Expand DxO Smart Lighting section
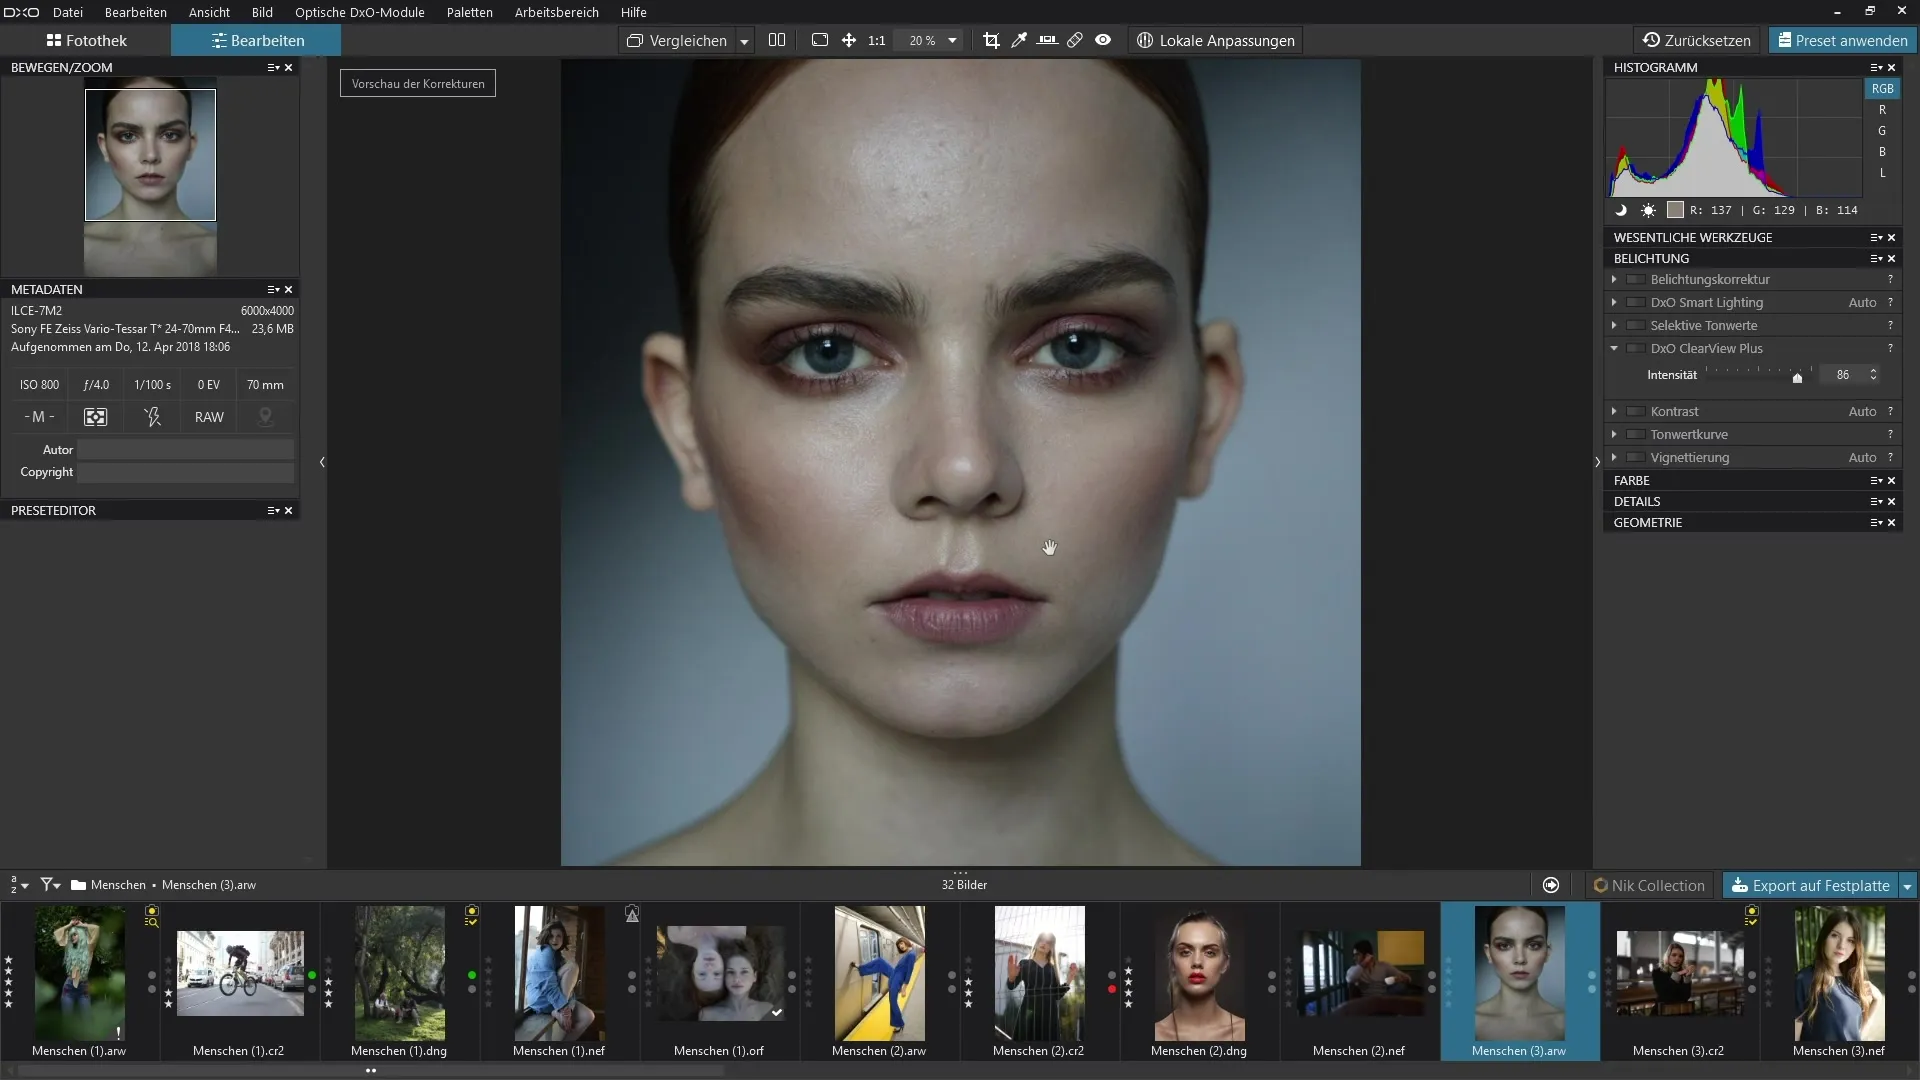 (x=1614, y=302)
